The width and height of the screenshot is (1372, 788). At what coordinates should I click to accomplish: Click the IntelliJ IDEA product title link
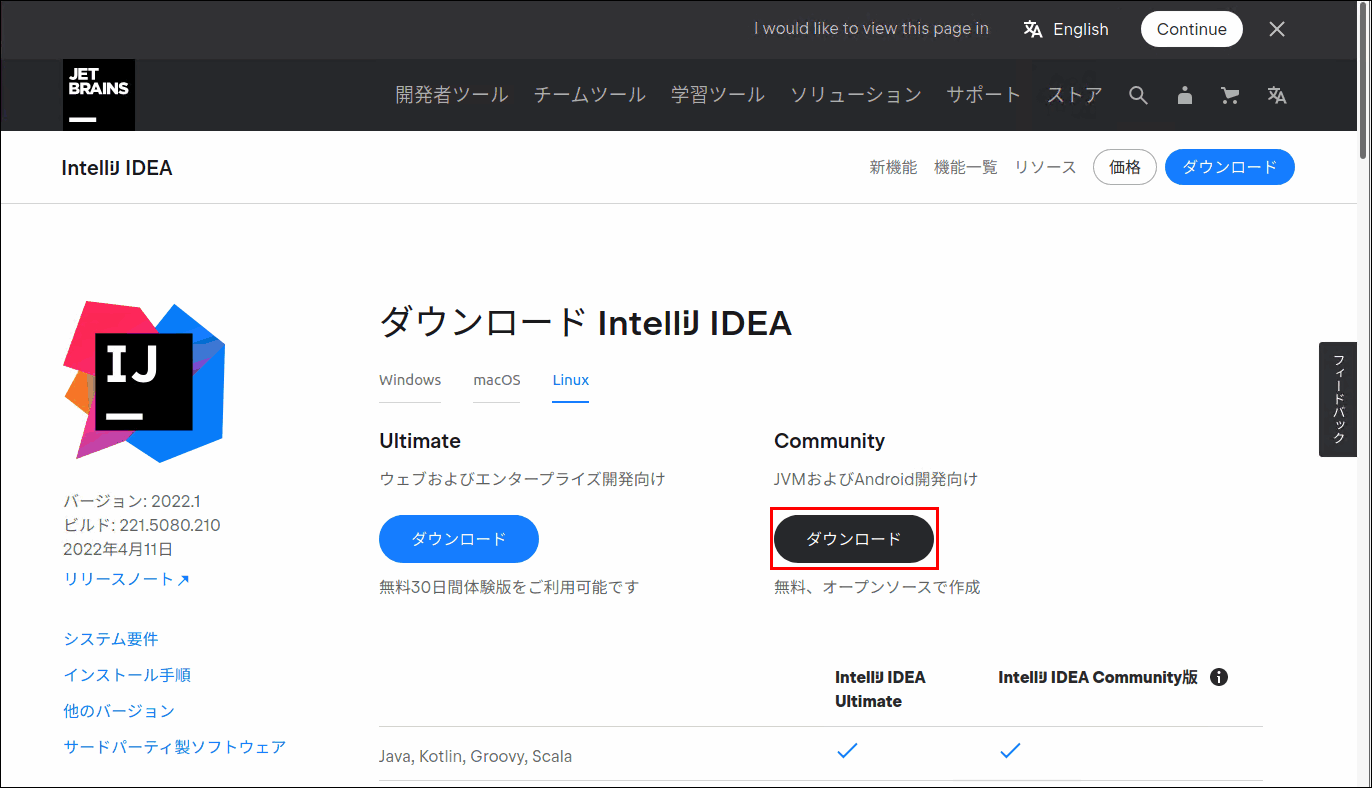coord(117,167)
